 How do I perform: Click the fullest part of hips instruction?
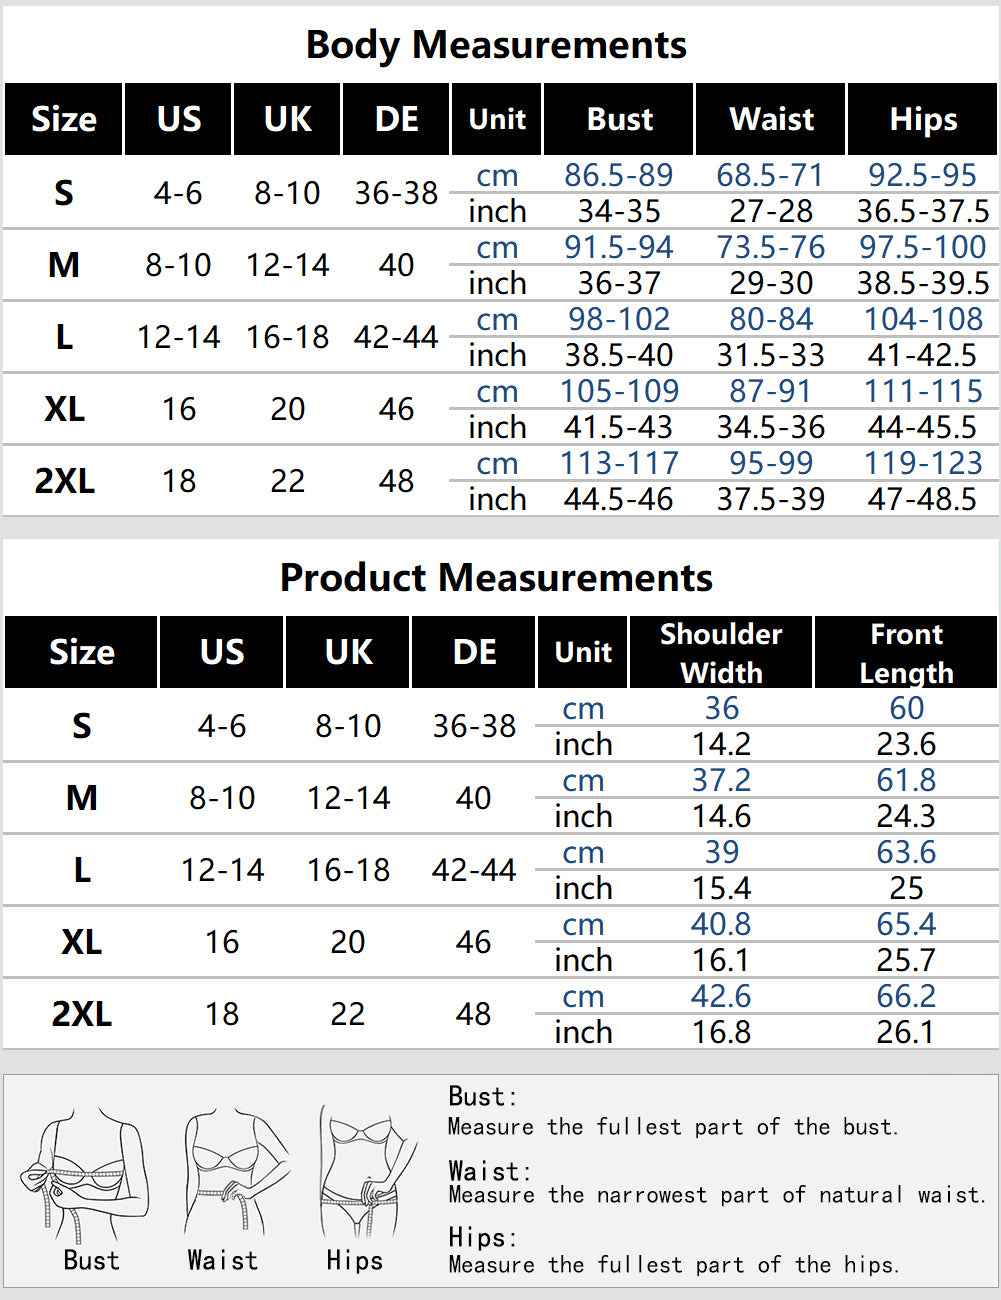(x=673, y=1265)
